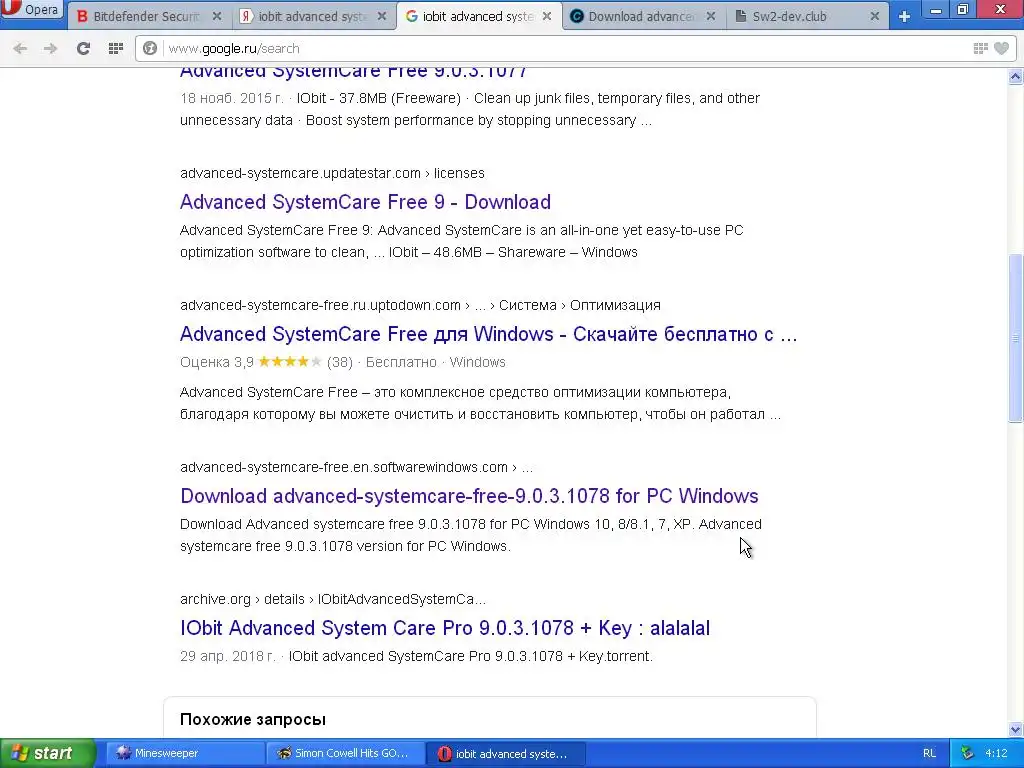The height and width of the screenshot is (768, 1024).
Task: Click the vertical scrollbar thumb
Action: 1016,338
